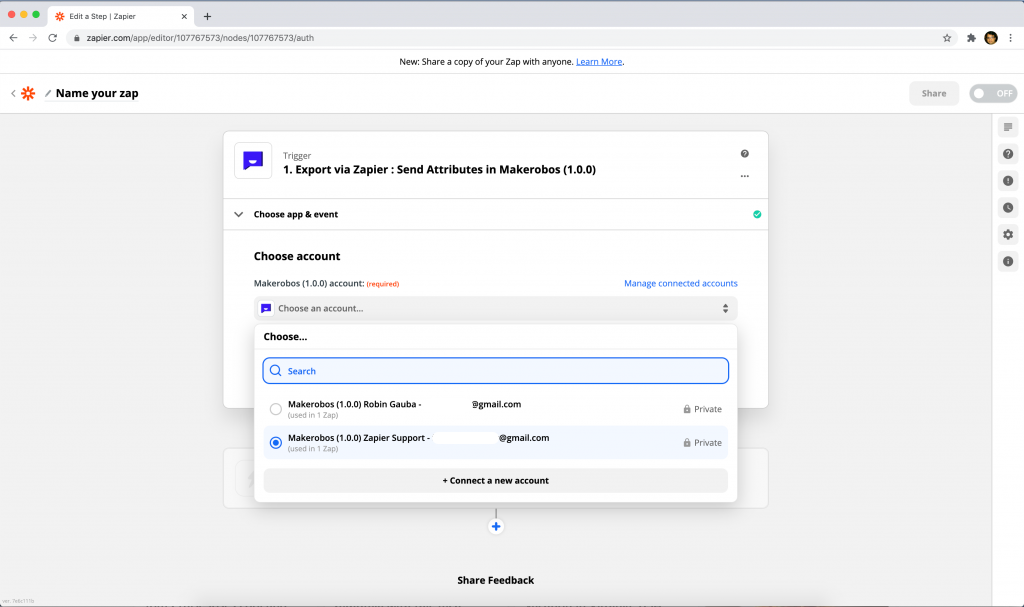Click the Zapier logo icon
The image size is (1024, 607).
28,93
